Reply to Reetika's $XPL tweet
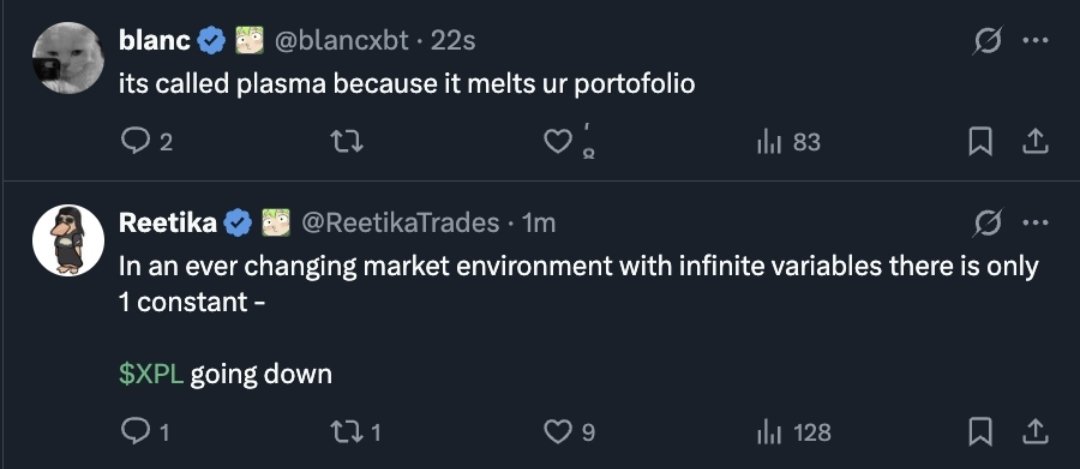The width and height of the screenshot is (1080, 469). click(x=134, y=432)
